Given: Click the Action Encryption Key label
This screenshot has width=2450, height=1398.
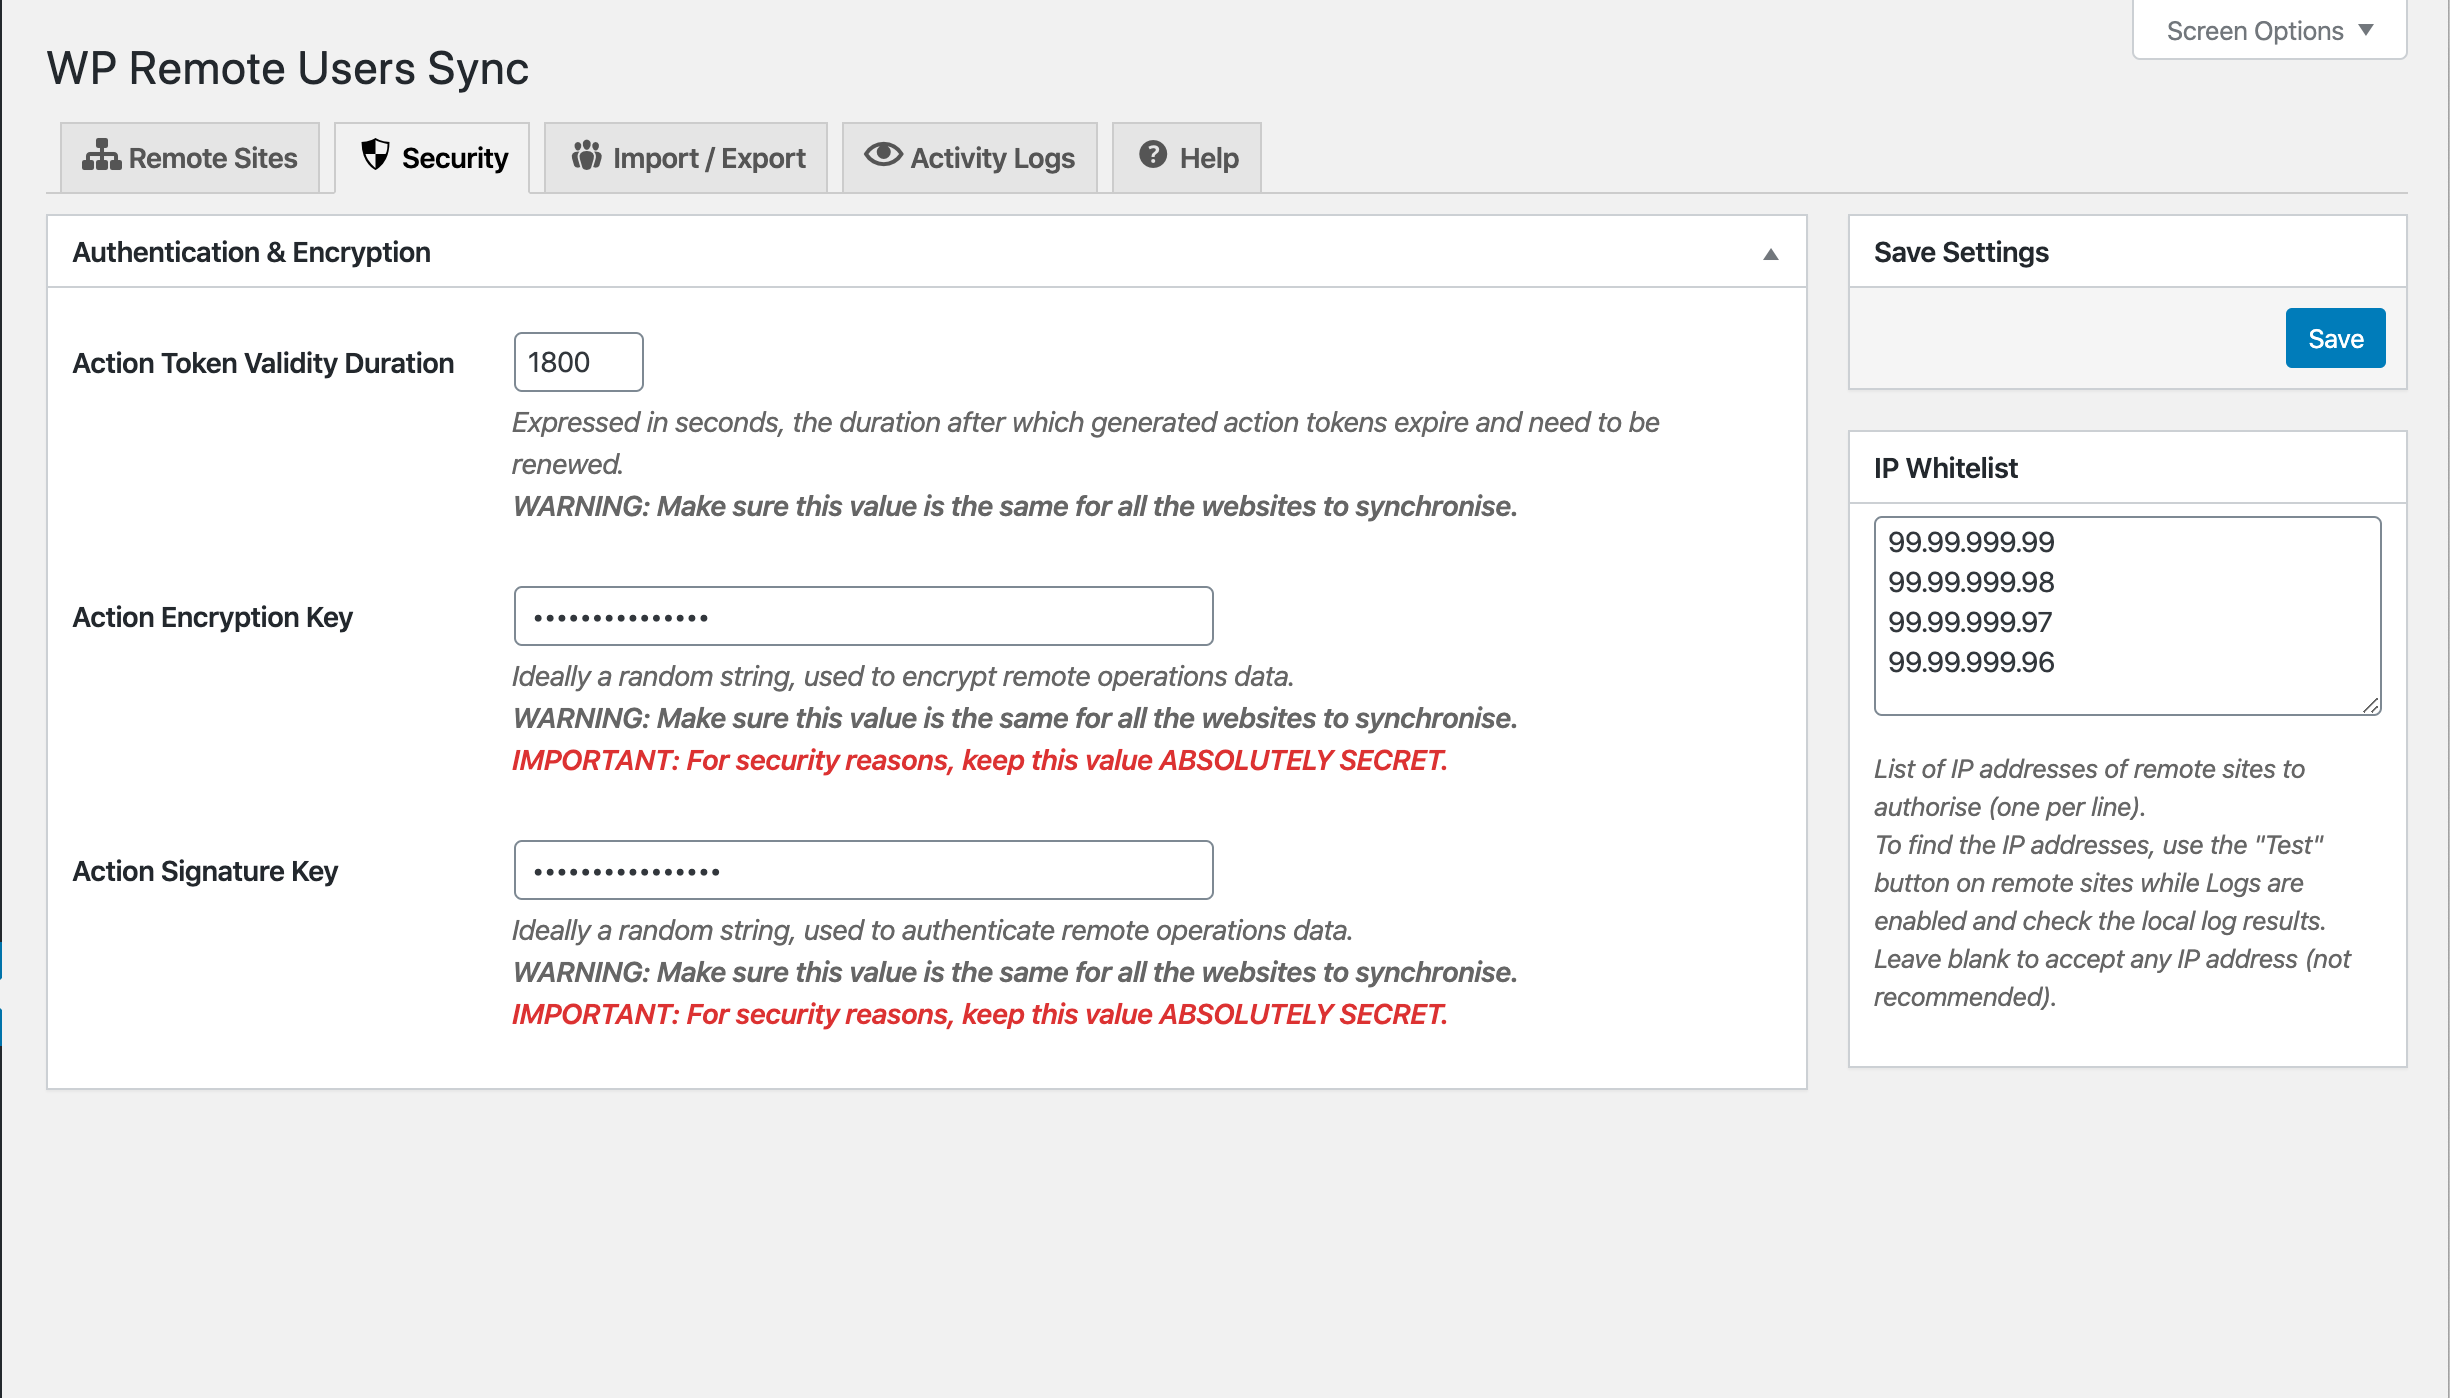Looking at the screenshot, I should point(212,617).
